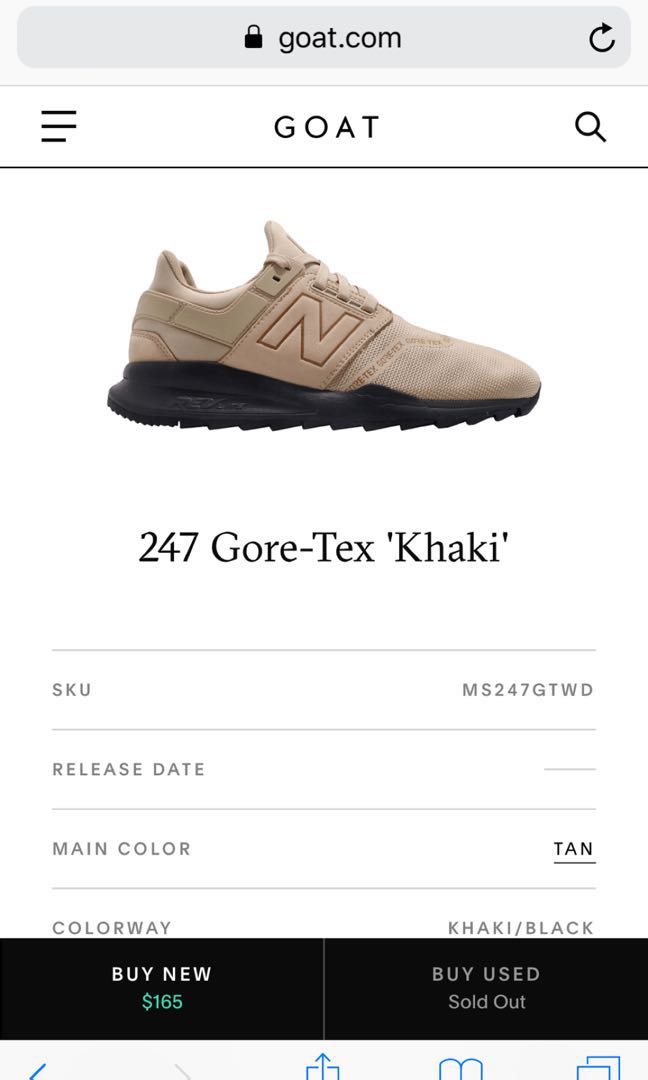Image resolution: width=648 pixels, height=1080 pixels.
Task: Open search using the magnifier icon
Action: [x=590, y=127]
